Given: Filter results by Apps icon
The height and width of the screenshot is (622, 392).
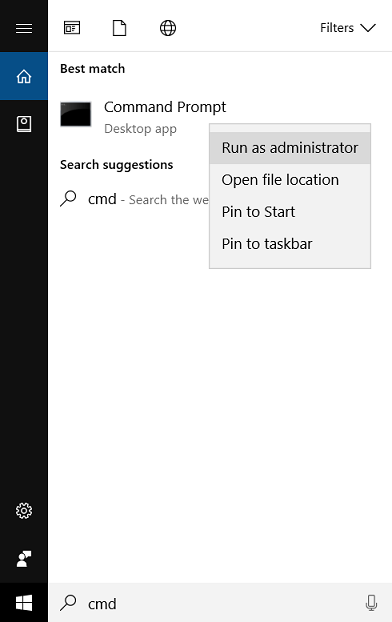Looking at the screenshot, I should 72,28.
